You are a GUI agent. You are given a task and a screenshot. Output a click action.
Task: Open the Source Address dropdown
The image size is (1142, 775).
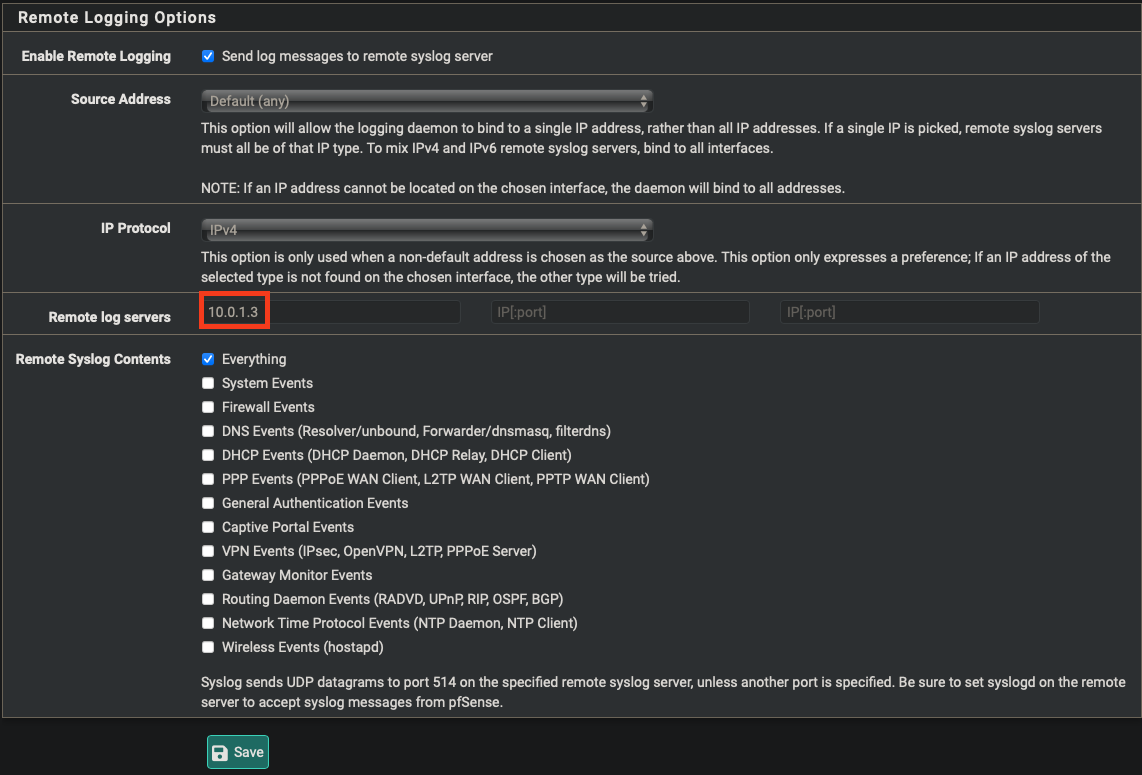click(x=427, y=101)
